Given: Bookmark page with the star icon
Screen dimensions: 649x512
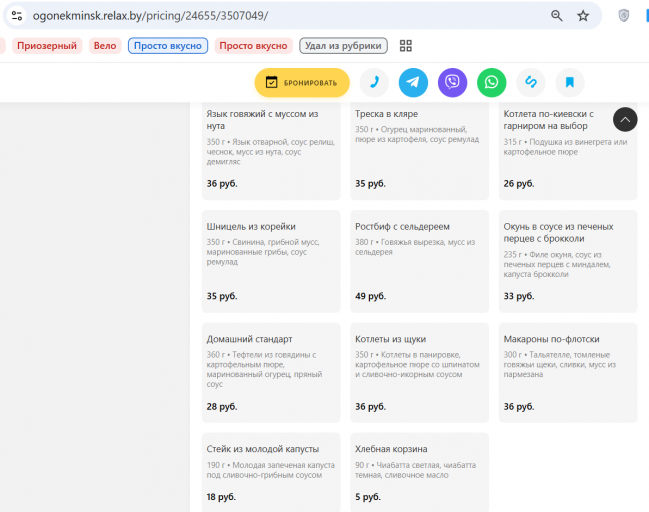Looking at the screenshot, I should [x=583, y=16].
